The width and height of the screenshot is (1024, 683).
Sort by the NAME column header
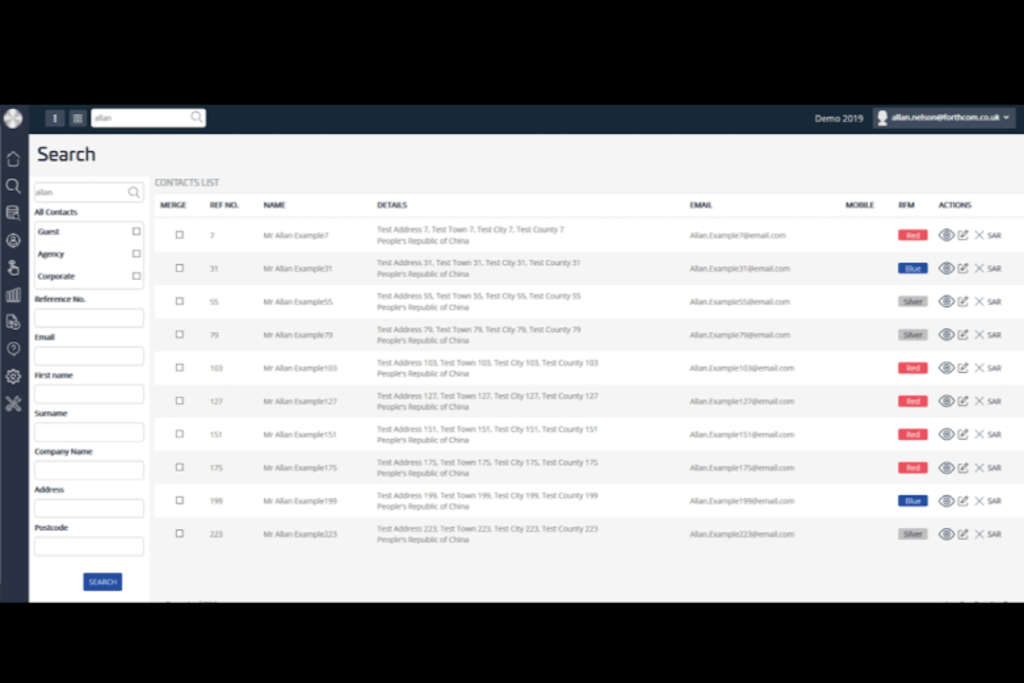275,205
